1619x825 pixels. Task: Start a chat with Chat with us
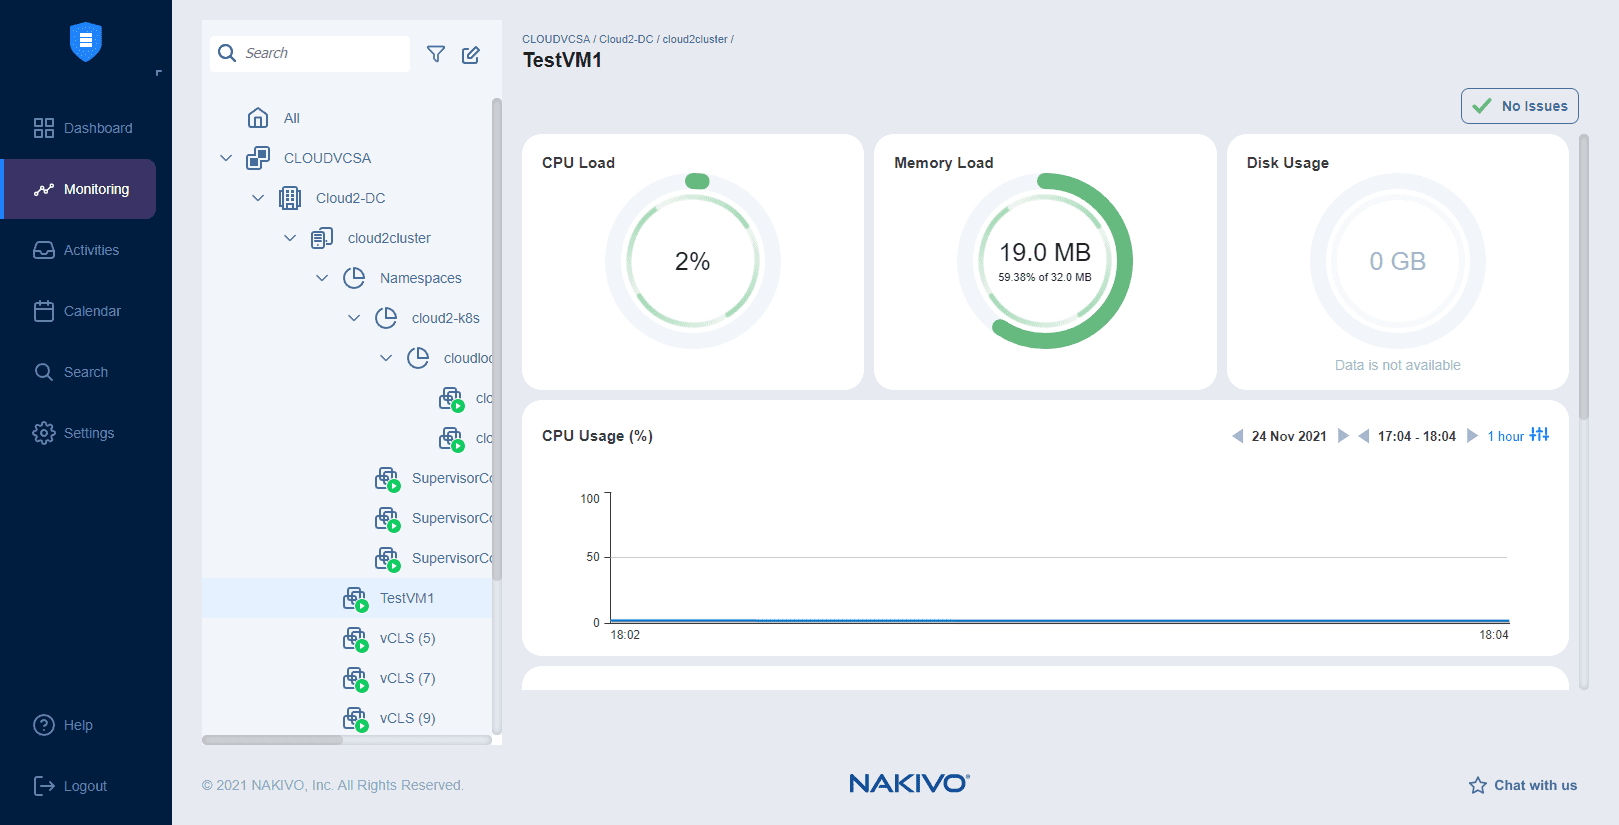tap(1523, 785)
